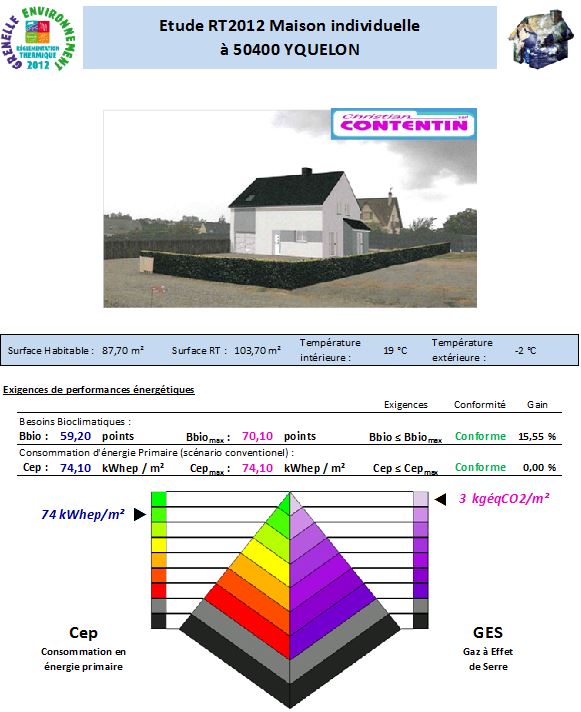
Task: Click the '74 kWhep/m²' indicator label
Action: 83,514
